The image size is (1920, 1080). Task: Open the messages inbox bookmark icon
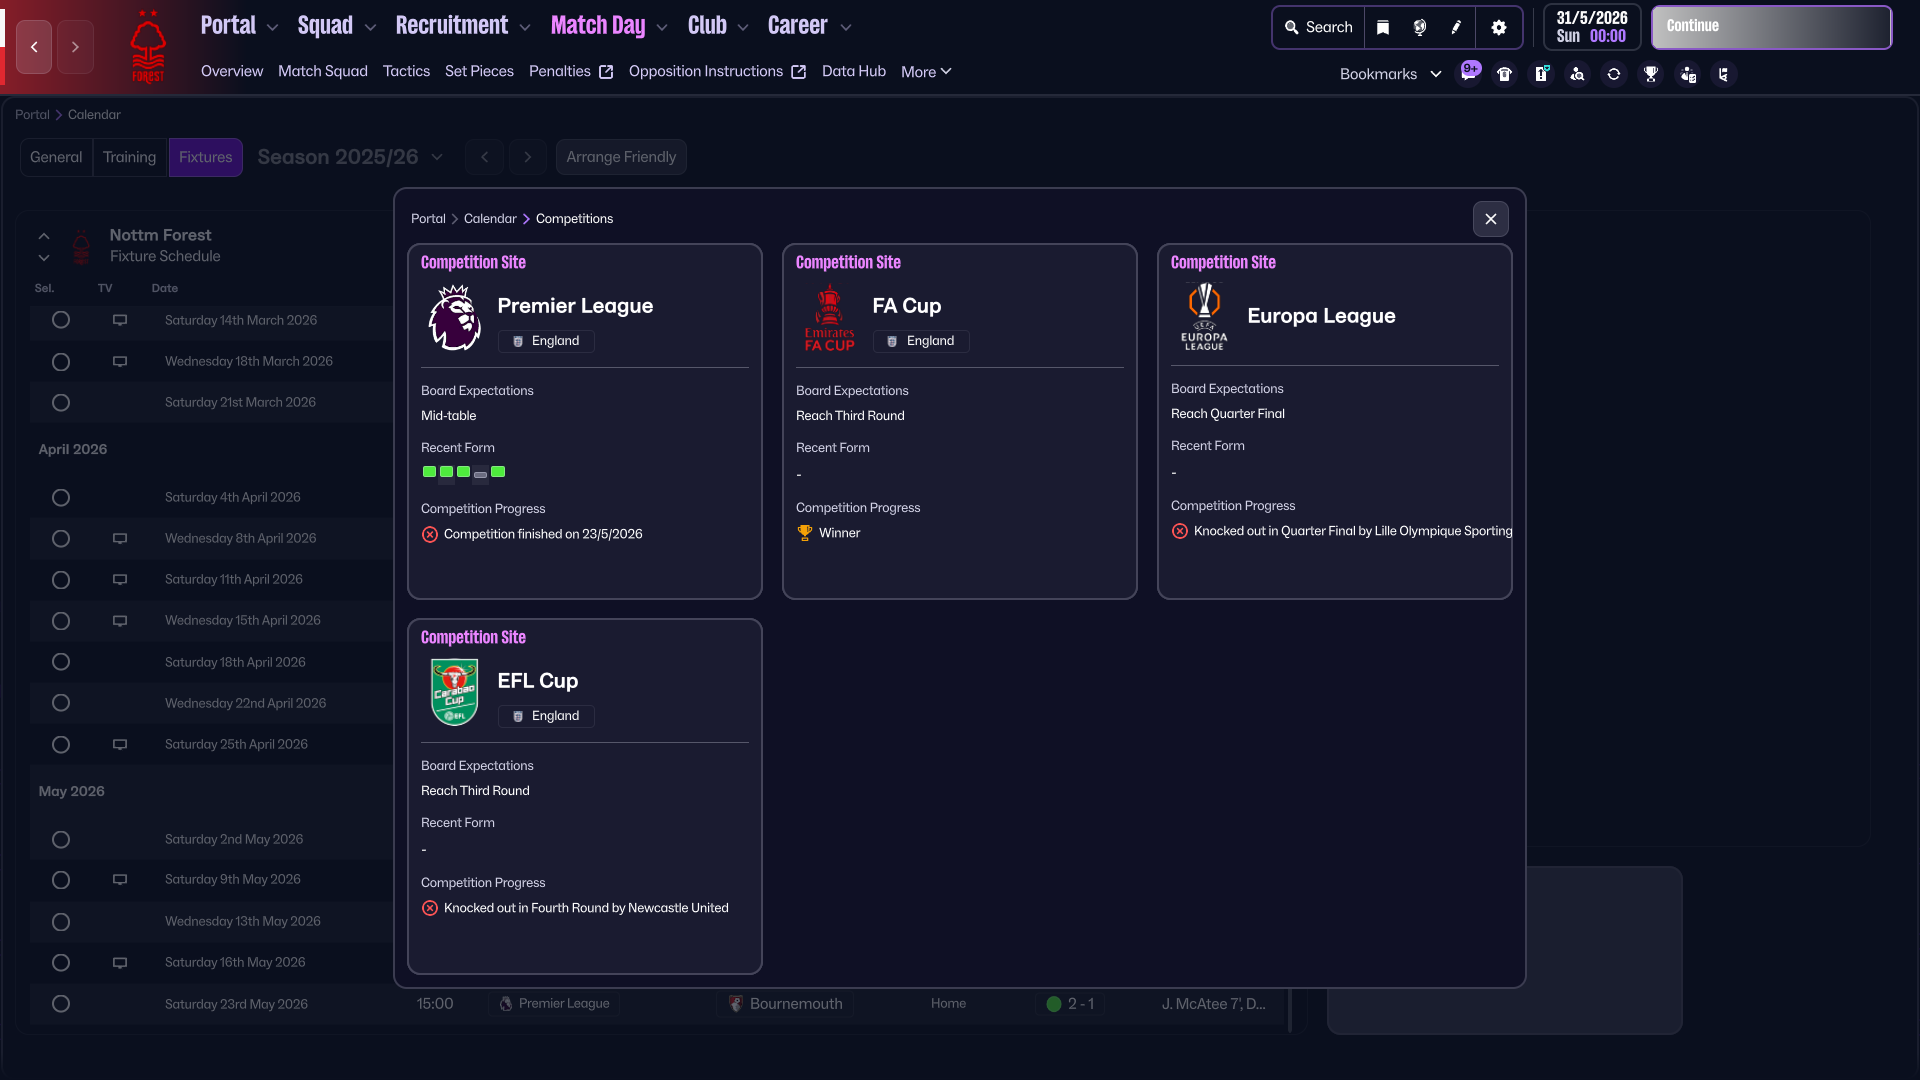[x=1468, y=74]
